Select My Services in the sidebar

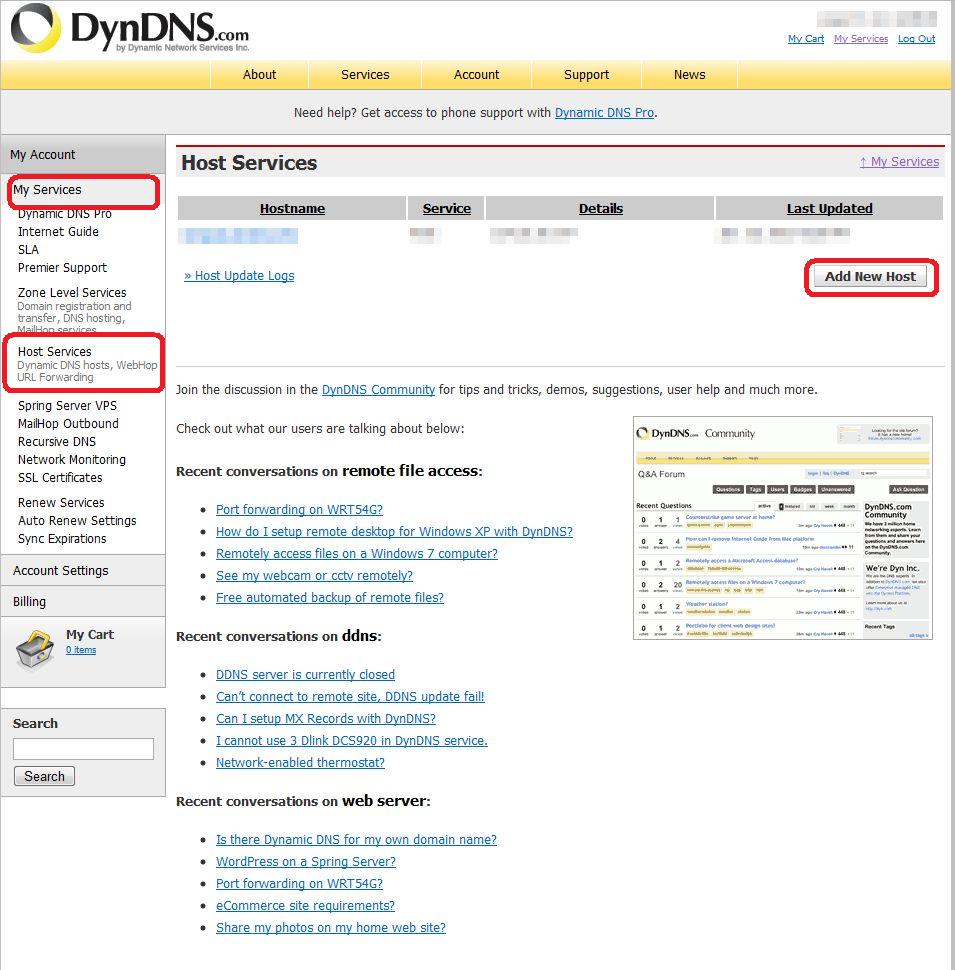48,190
